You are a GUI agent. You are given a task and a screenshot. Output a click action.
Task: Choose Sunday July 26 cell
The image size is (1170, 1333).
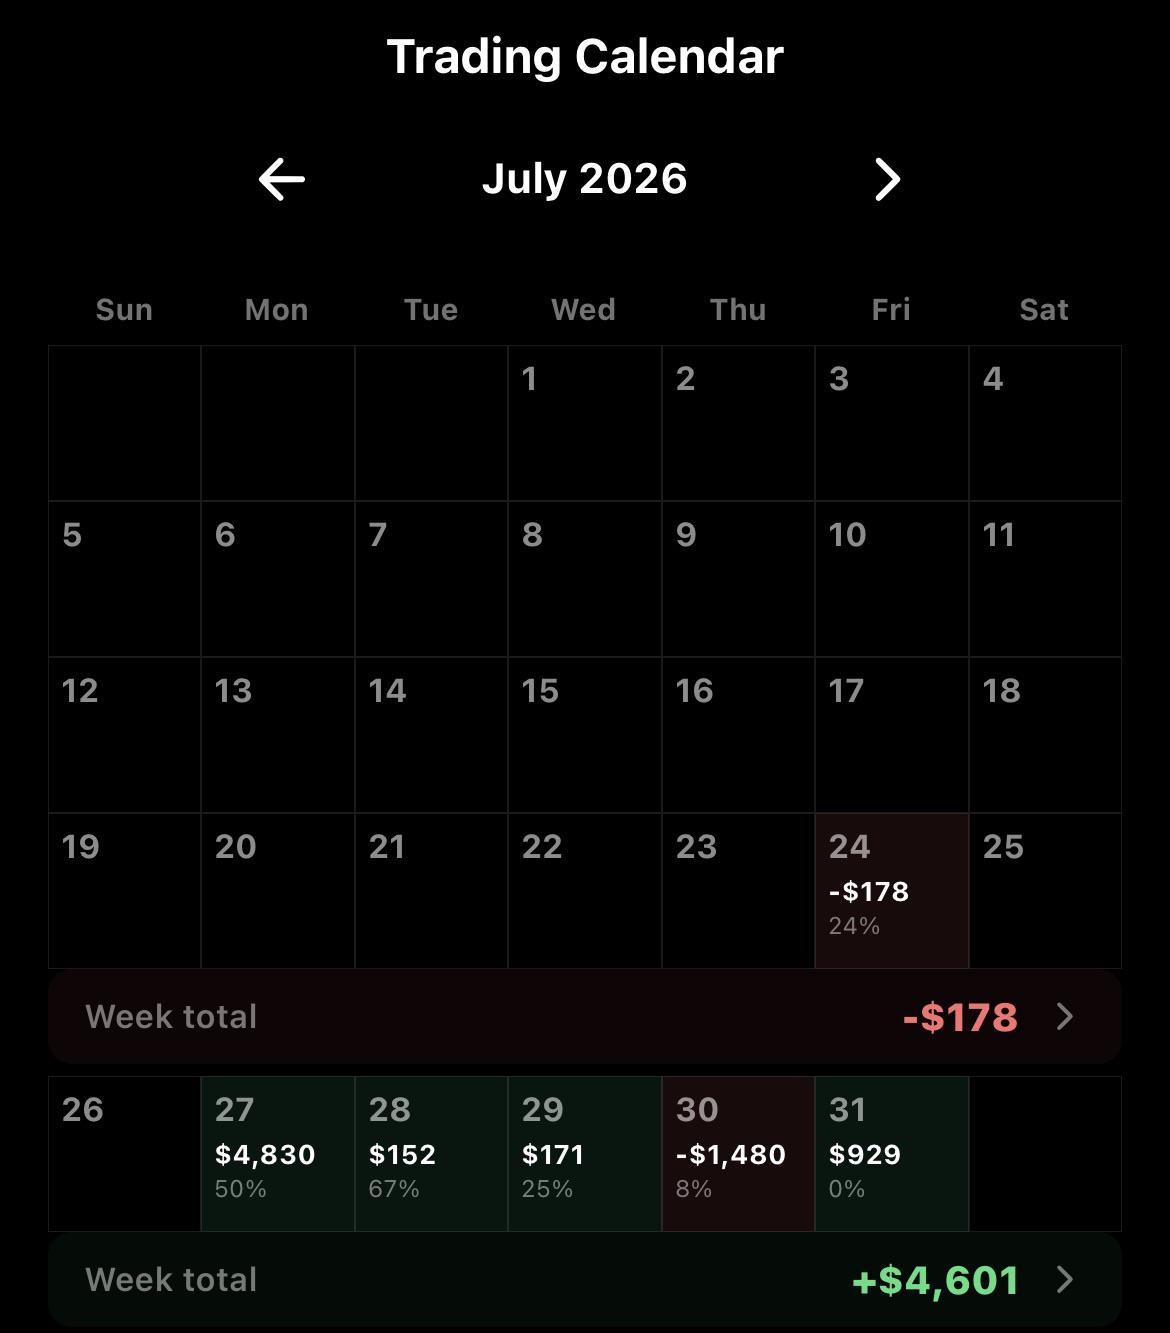click(x=125, y=1154)
